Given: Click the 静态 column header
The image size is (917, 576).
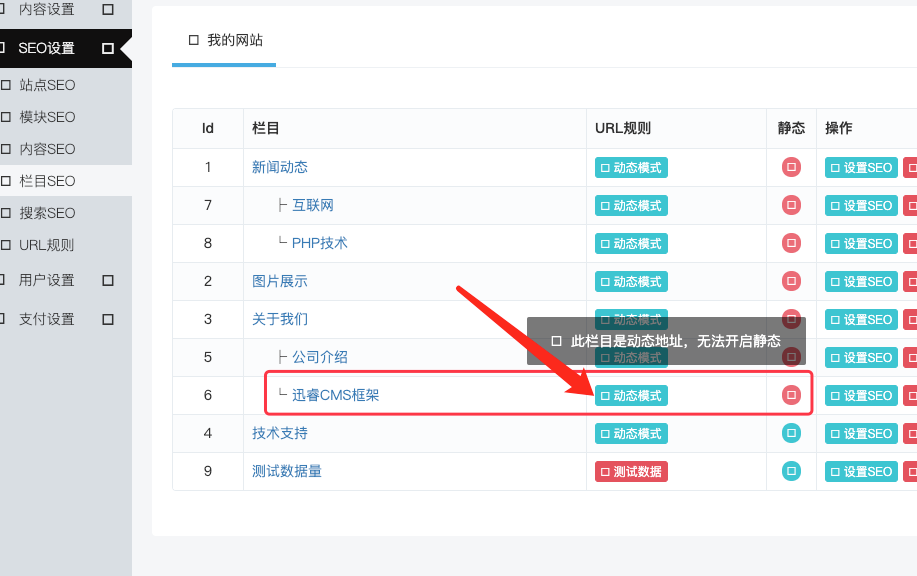Looking at the screenshot, I should (x=791, y=129).
